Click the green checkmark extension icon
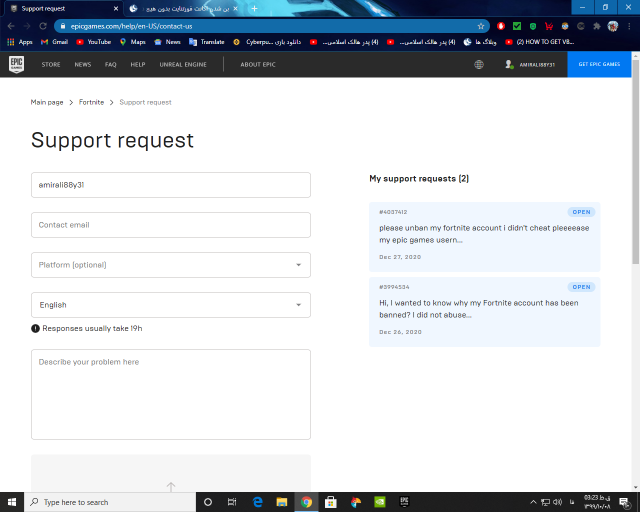640x512 pixels. click(517, 26)
